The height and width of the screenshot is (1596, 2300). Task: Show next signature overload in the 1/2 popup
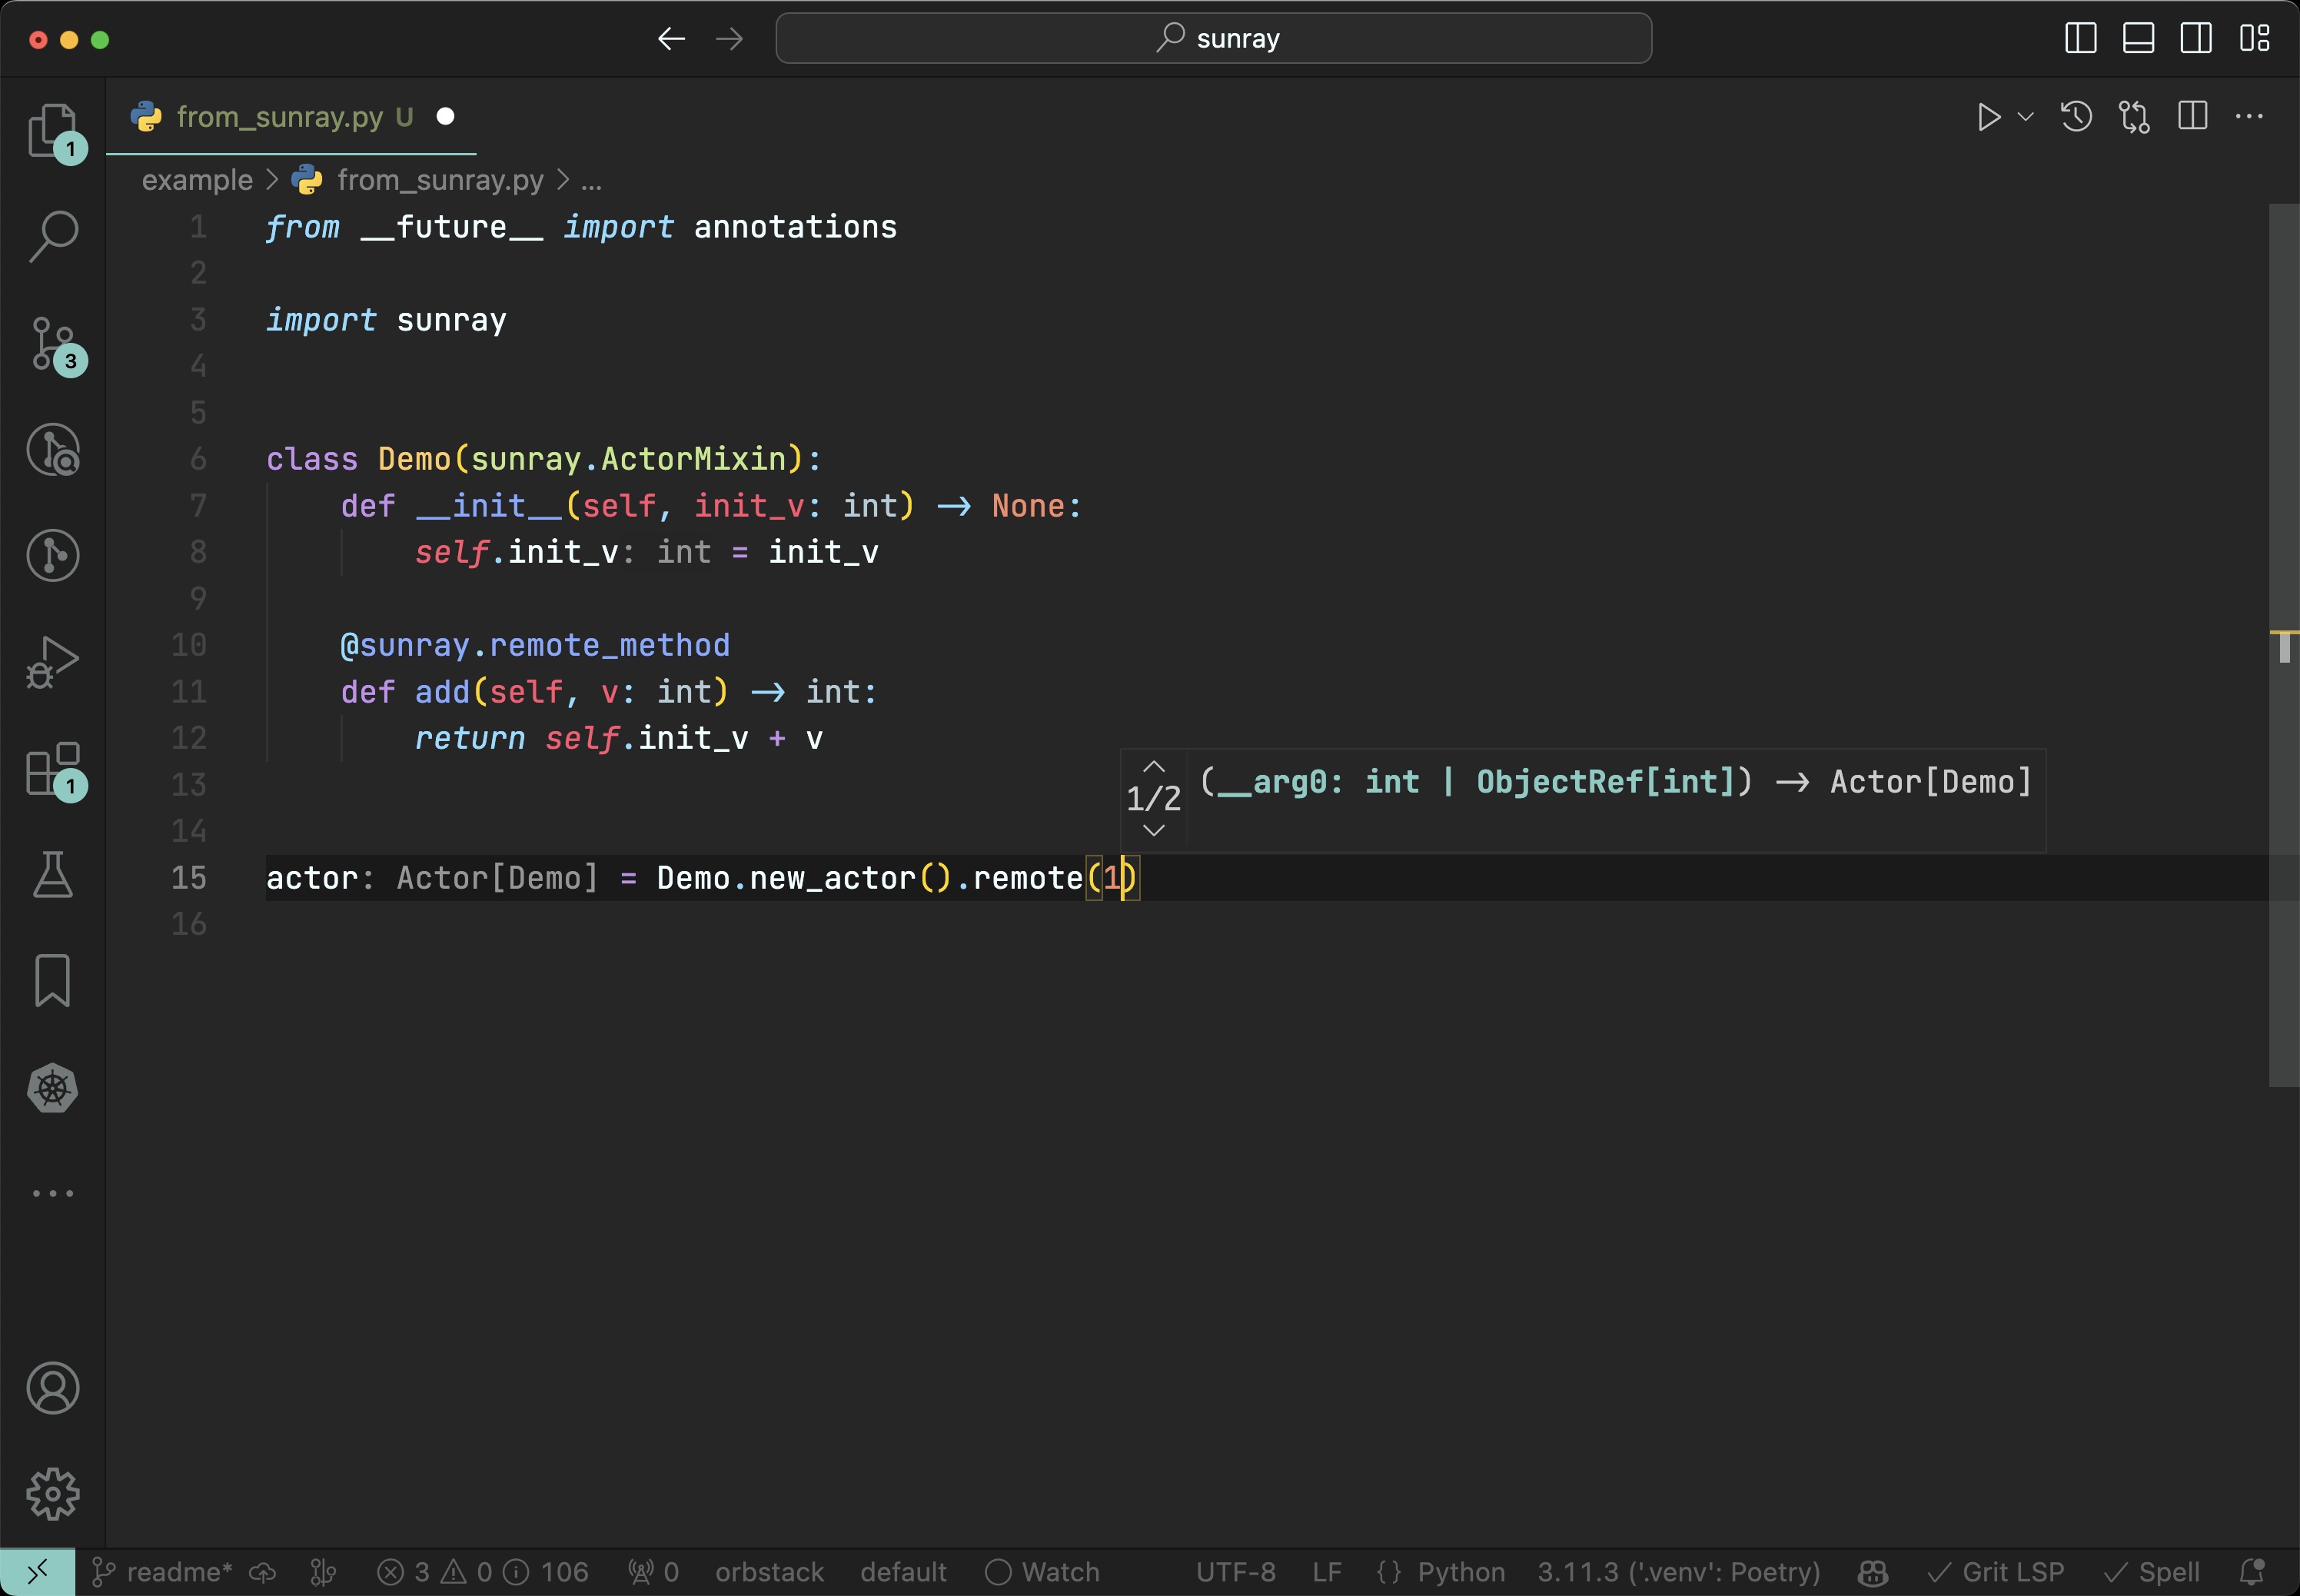(1153, 830)
